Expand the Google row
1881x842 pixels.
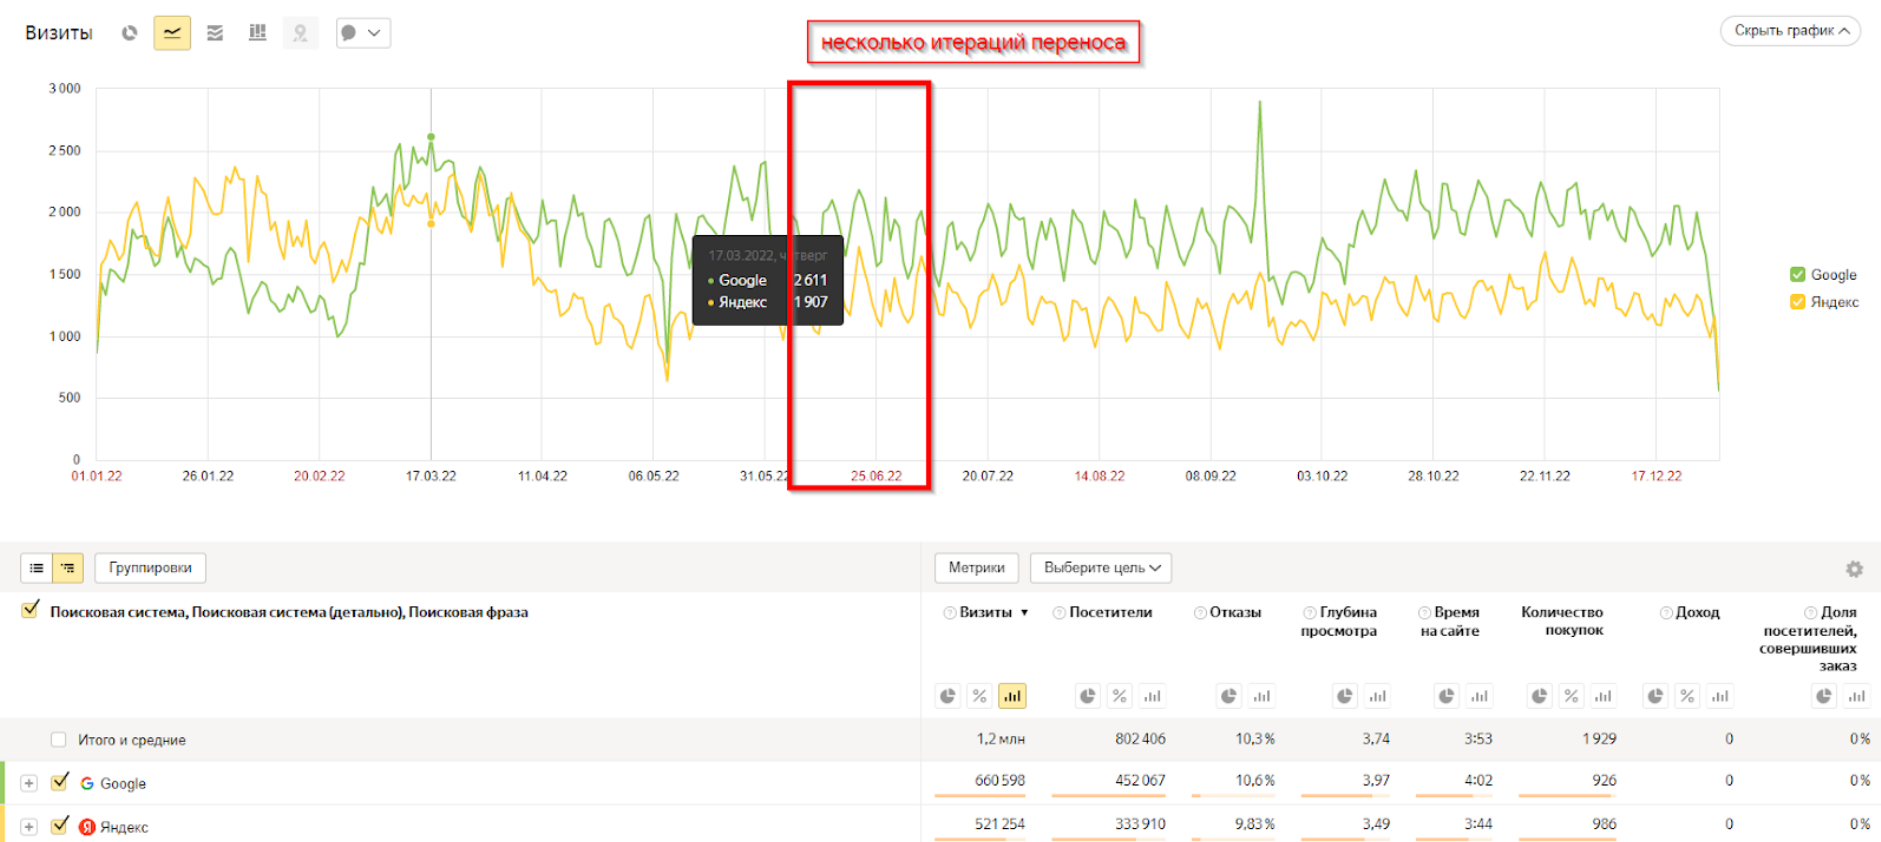click(x=29, y=783)
